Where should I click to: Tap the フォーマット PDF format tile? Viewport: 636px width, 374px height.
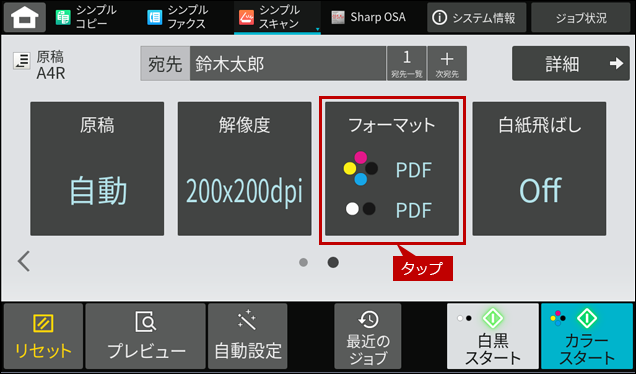click(392, 169)
